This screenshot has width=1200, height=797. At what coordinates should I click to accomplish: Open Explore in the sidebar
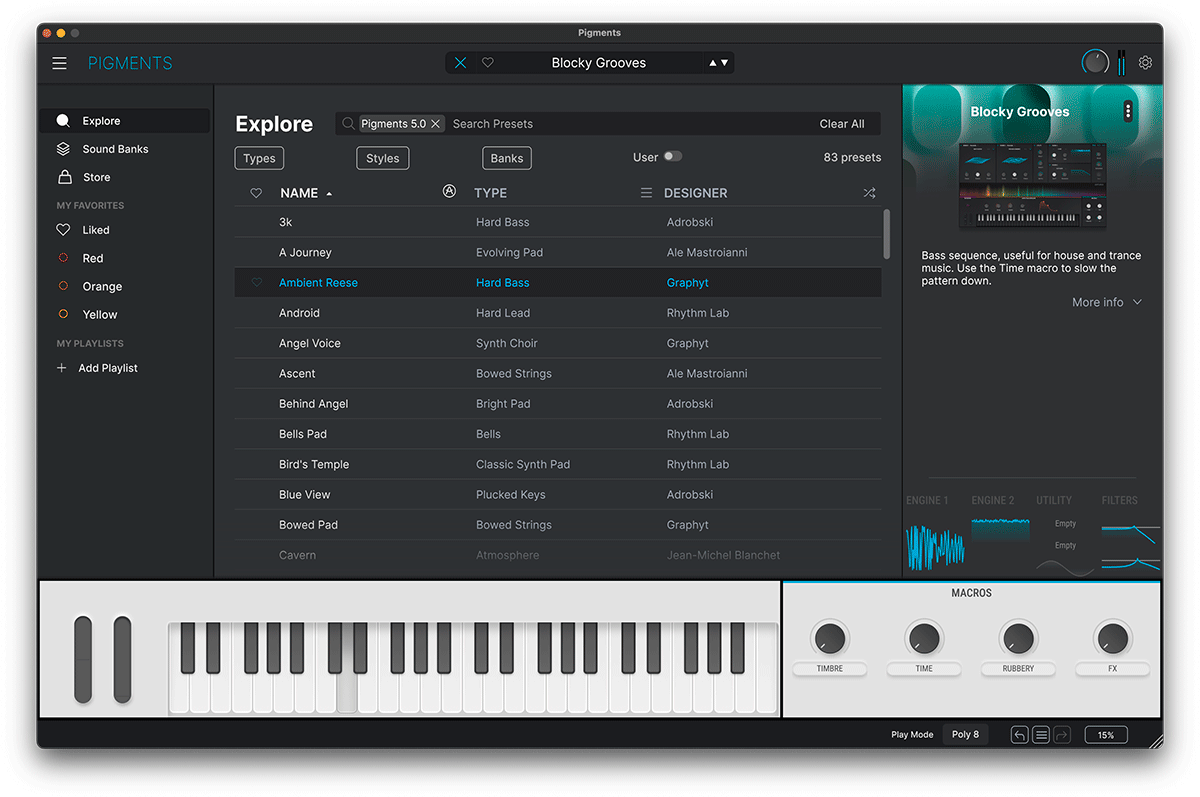point(125,121)
